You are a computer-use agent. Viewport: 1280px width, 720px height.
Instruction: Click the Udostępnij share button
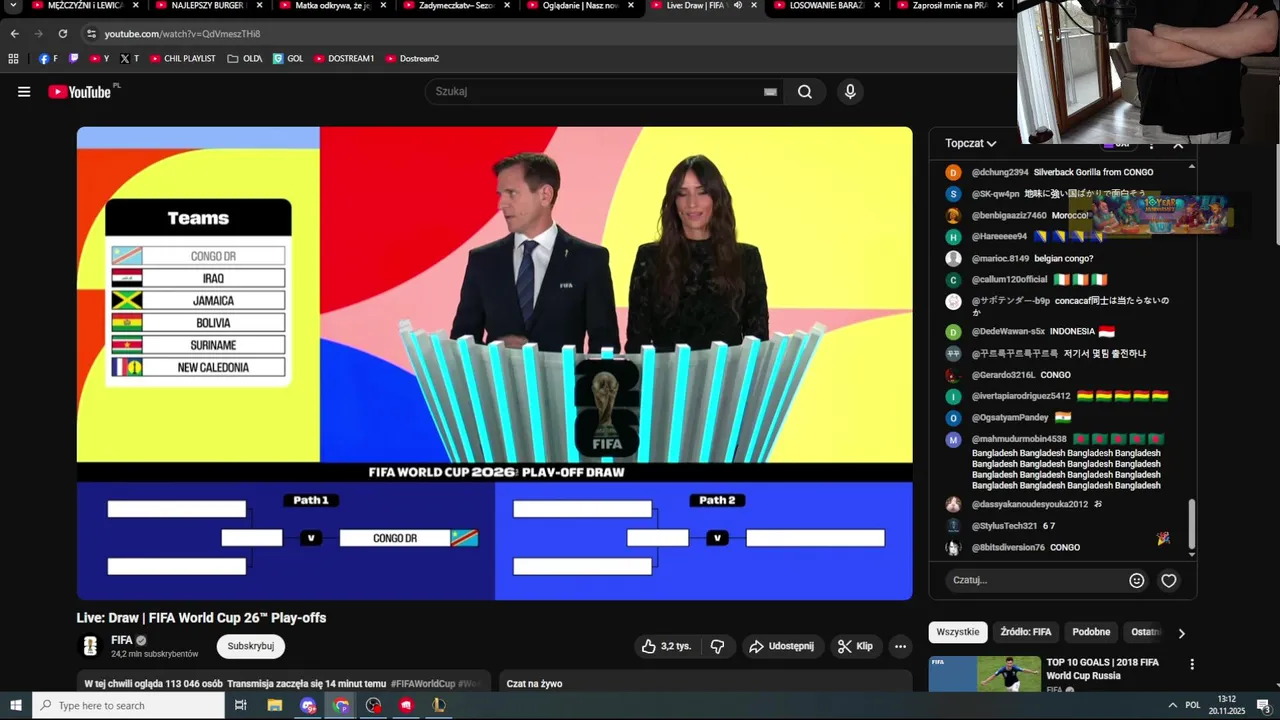coord(783,646)
